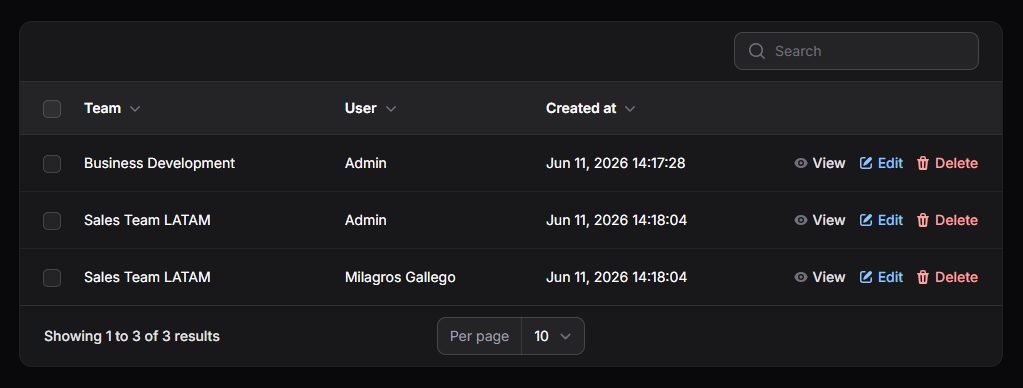View the Milagros Gallego record

(x=819, y=277)
